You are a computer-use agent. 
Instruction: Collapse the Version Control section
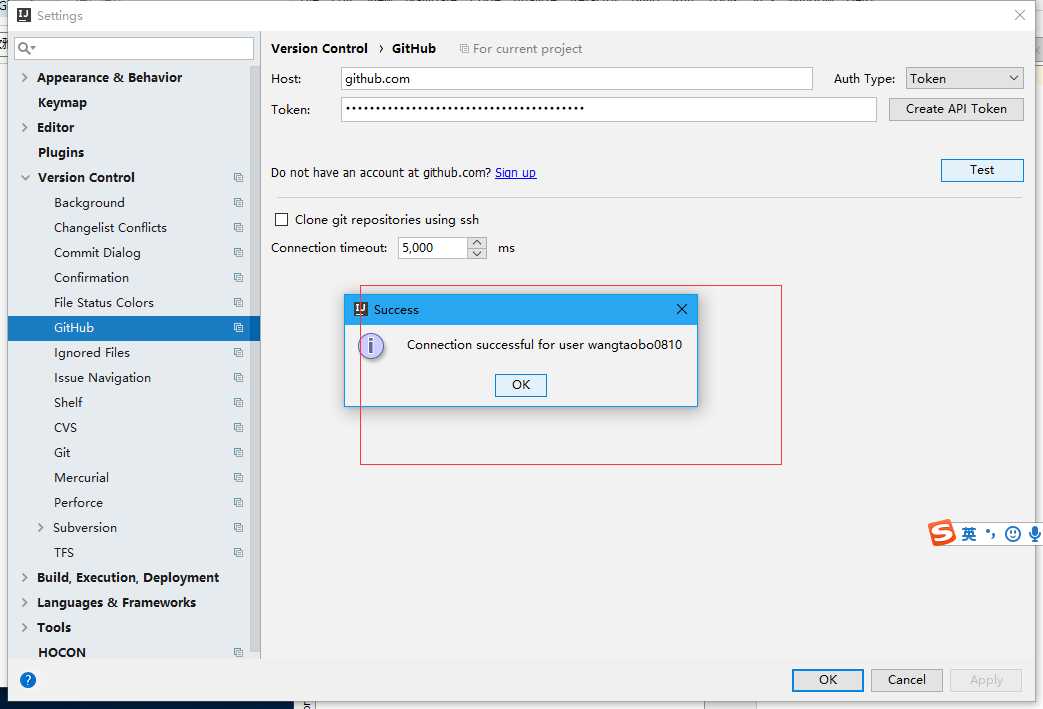pos(25,178)
